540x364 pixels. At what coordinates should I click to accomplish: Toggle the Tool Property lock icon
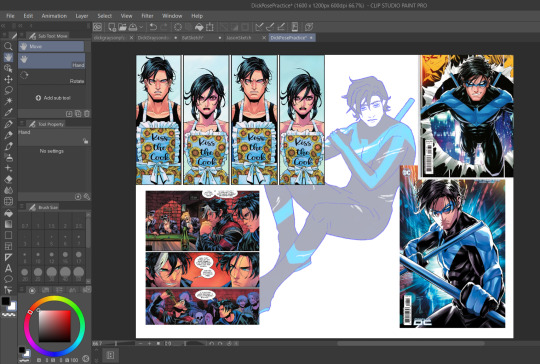(x=85, y=141)
